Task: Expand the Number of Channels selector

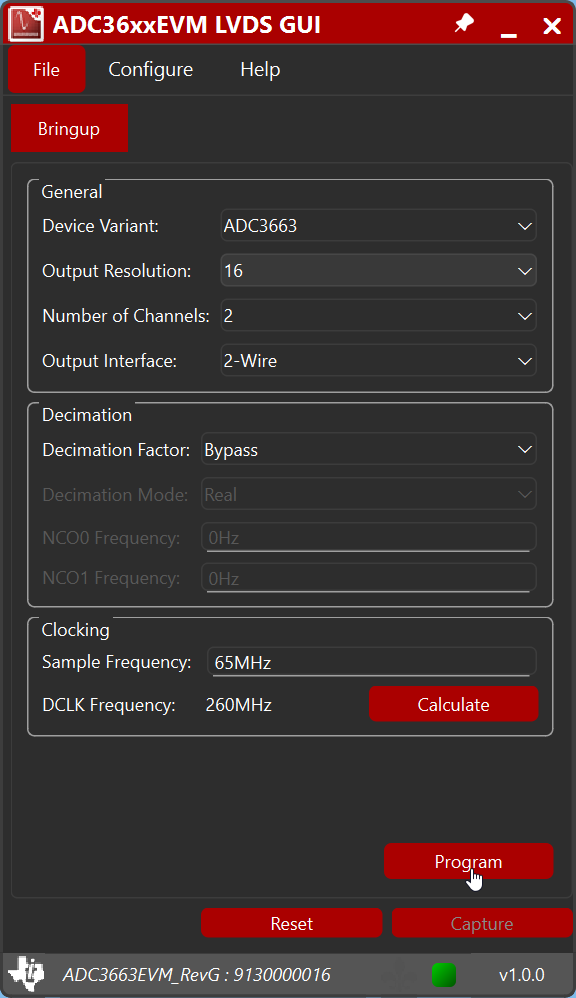Action: click(x=378, y=315)
